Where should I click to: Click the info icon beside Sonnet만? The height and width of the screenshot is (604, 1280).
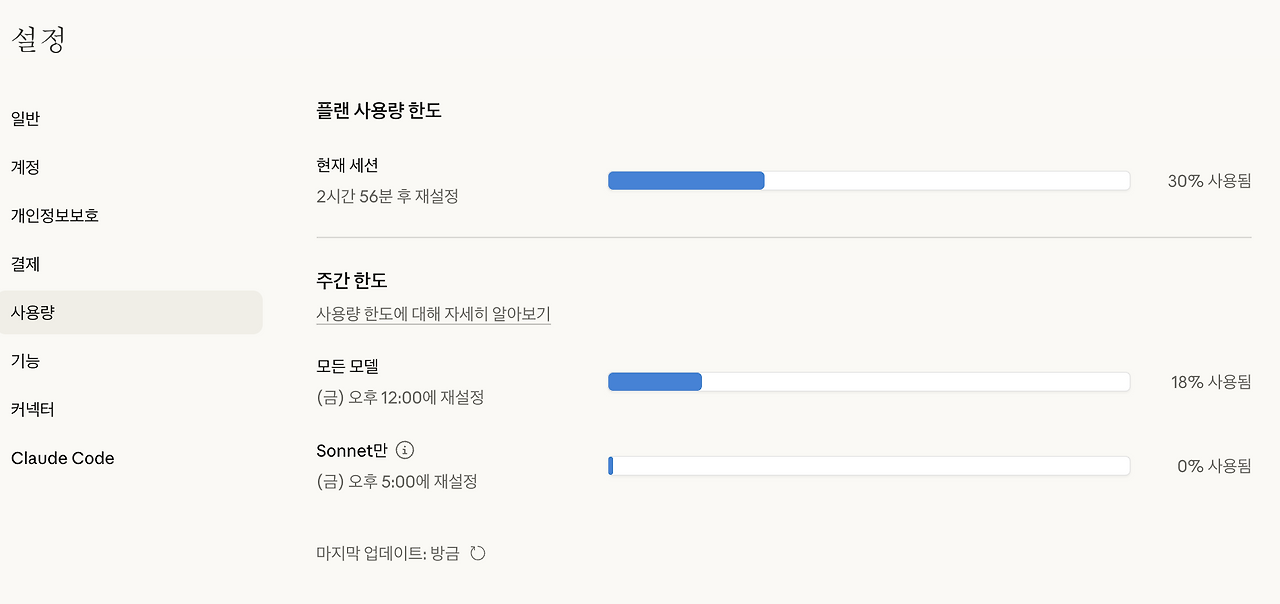405,450
